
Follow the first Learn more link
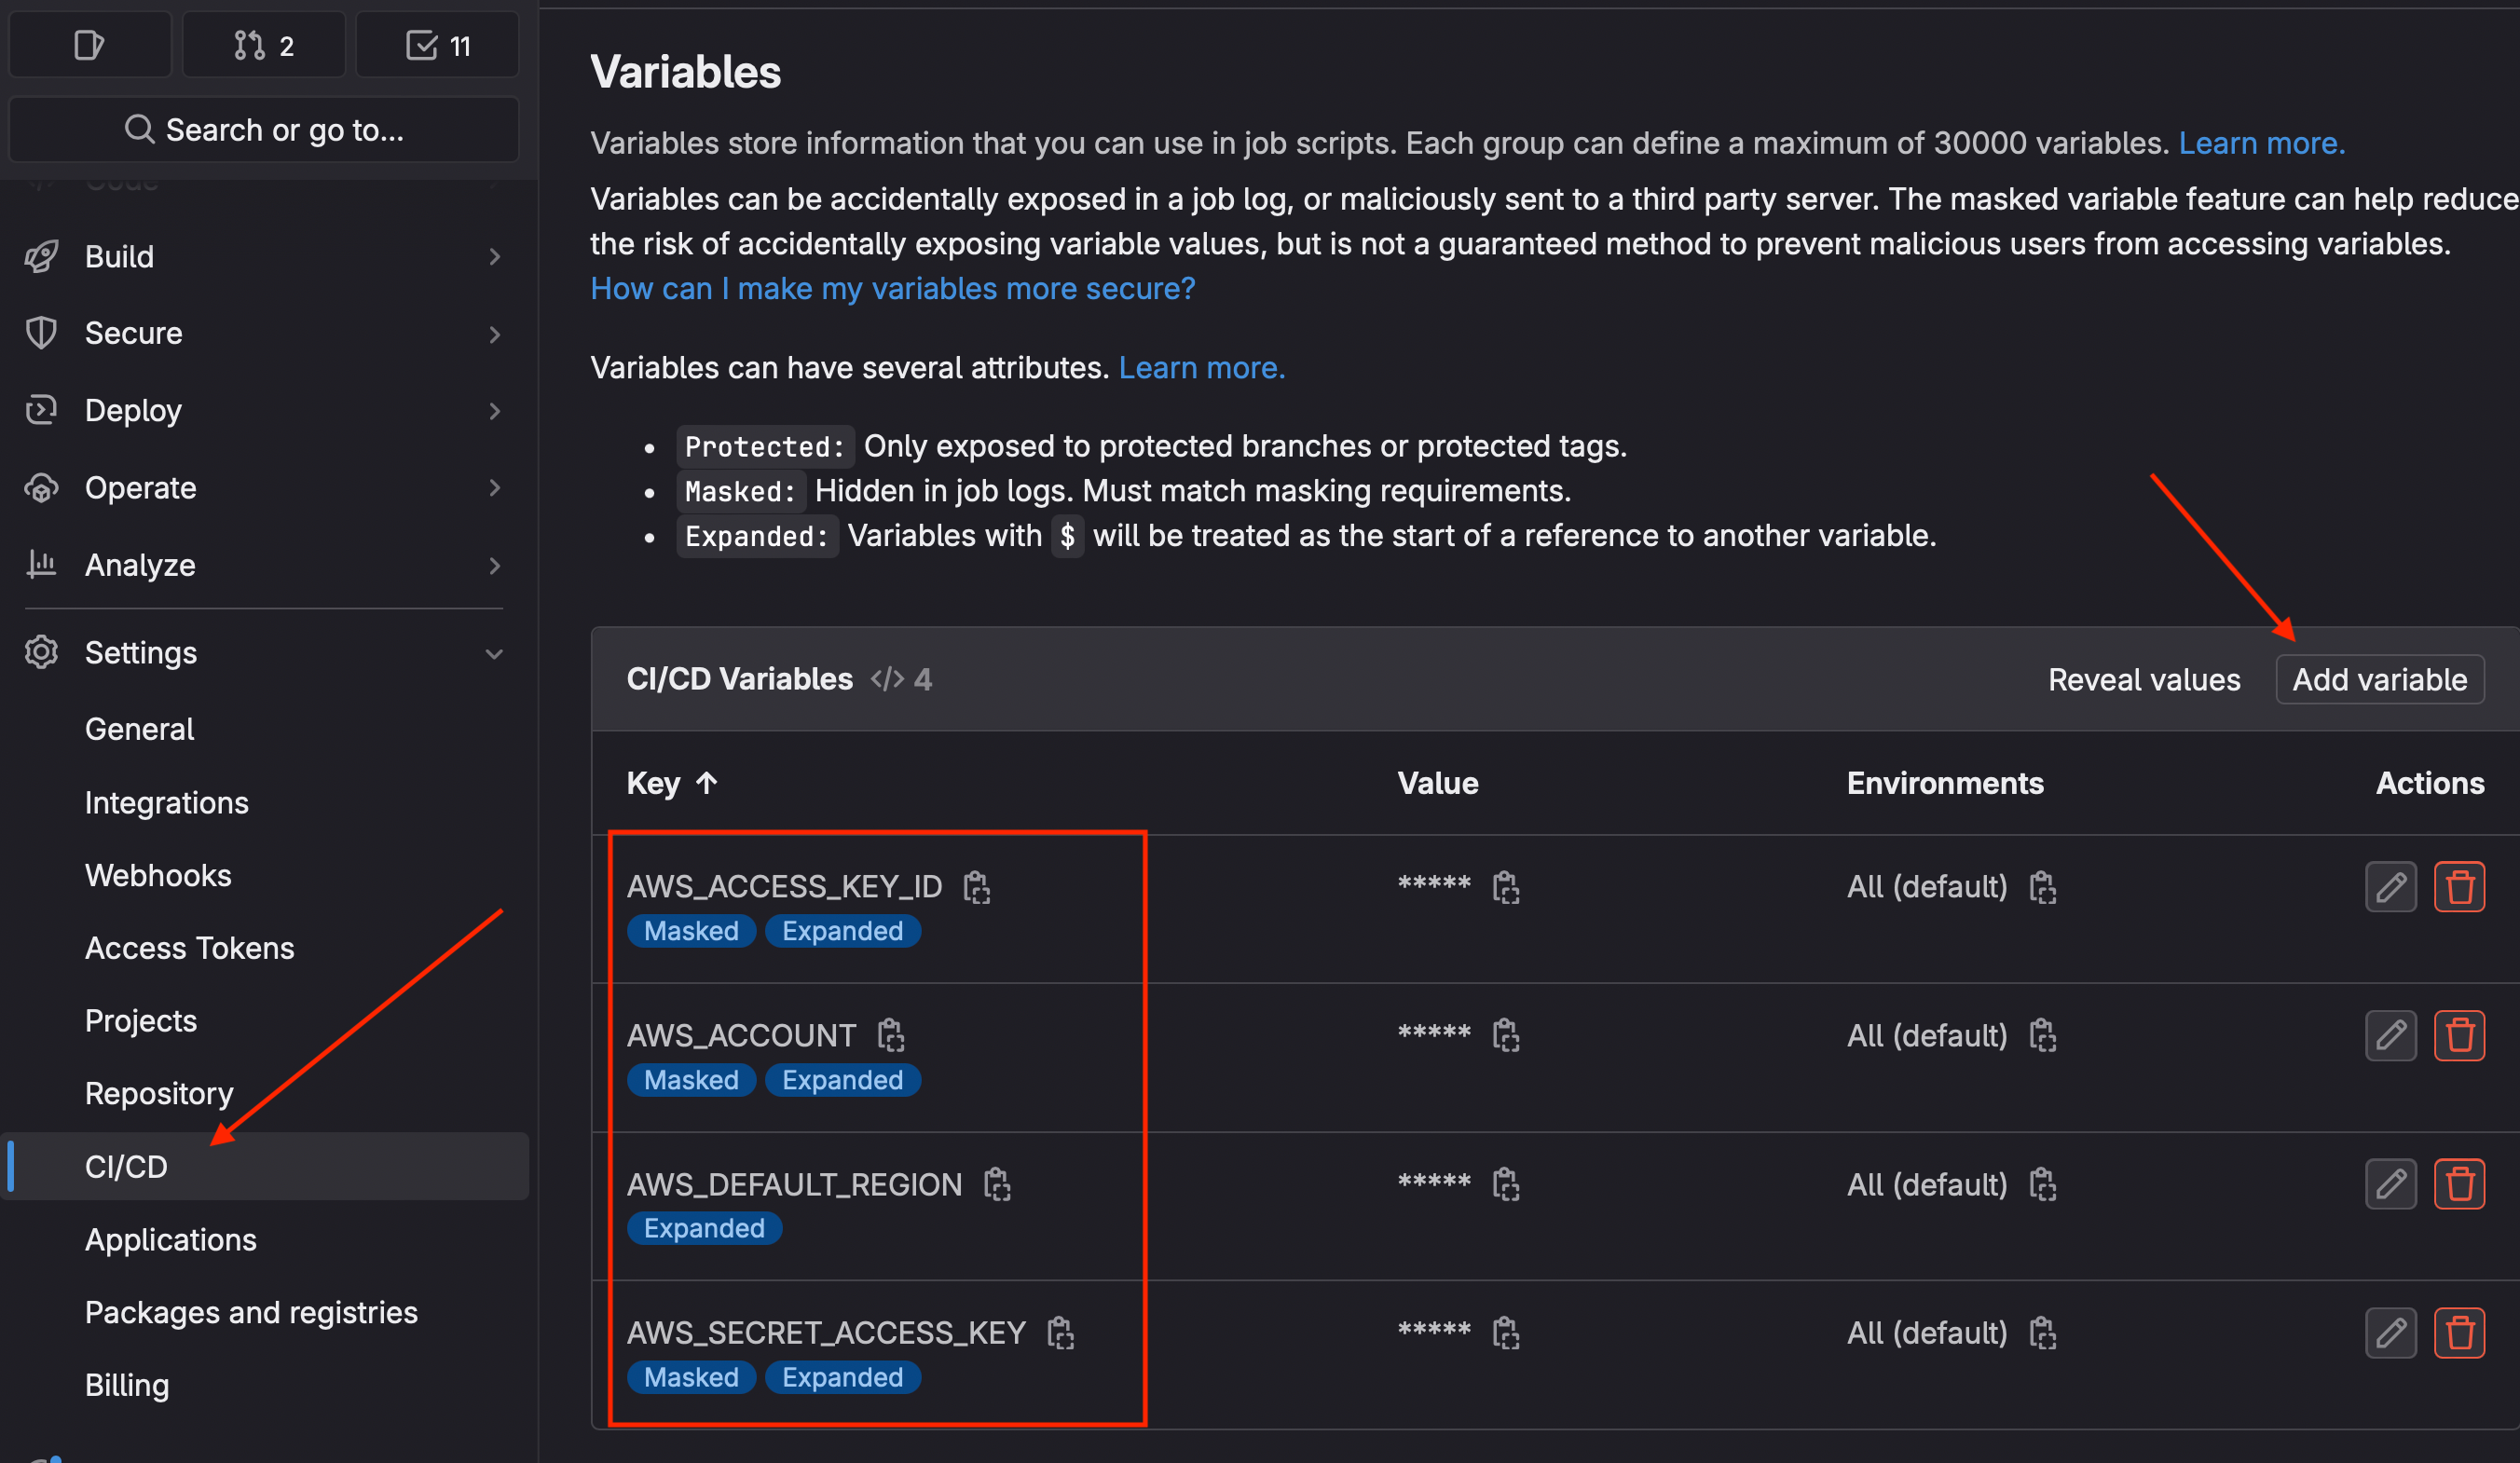coord(2261,143)
